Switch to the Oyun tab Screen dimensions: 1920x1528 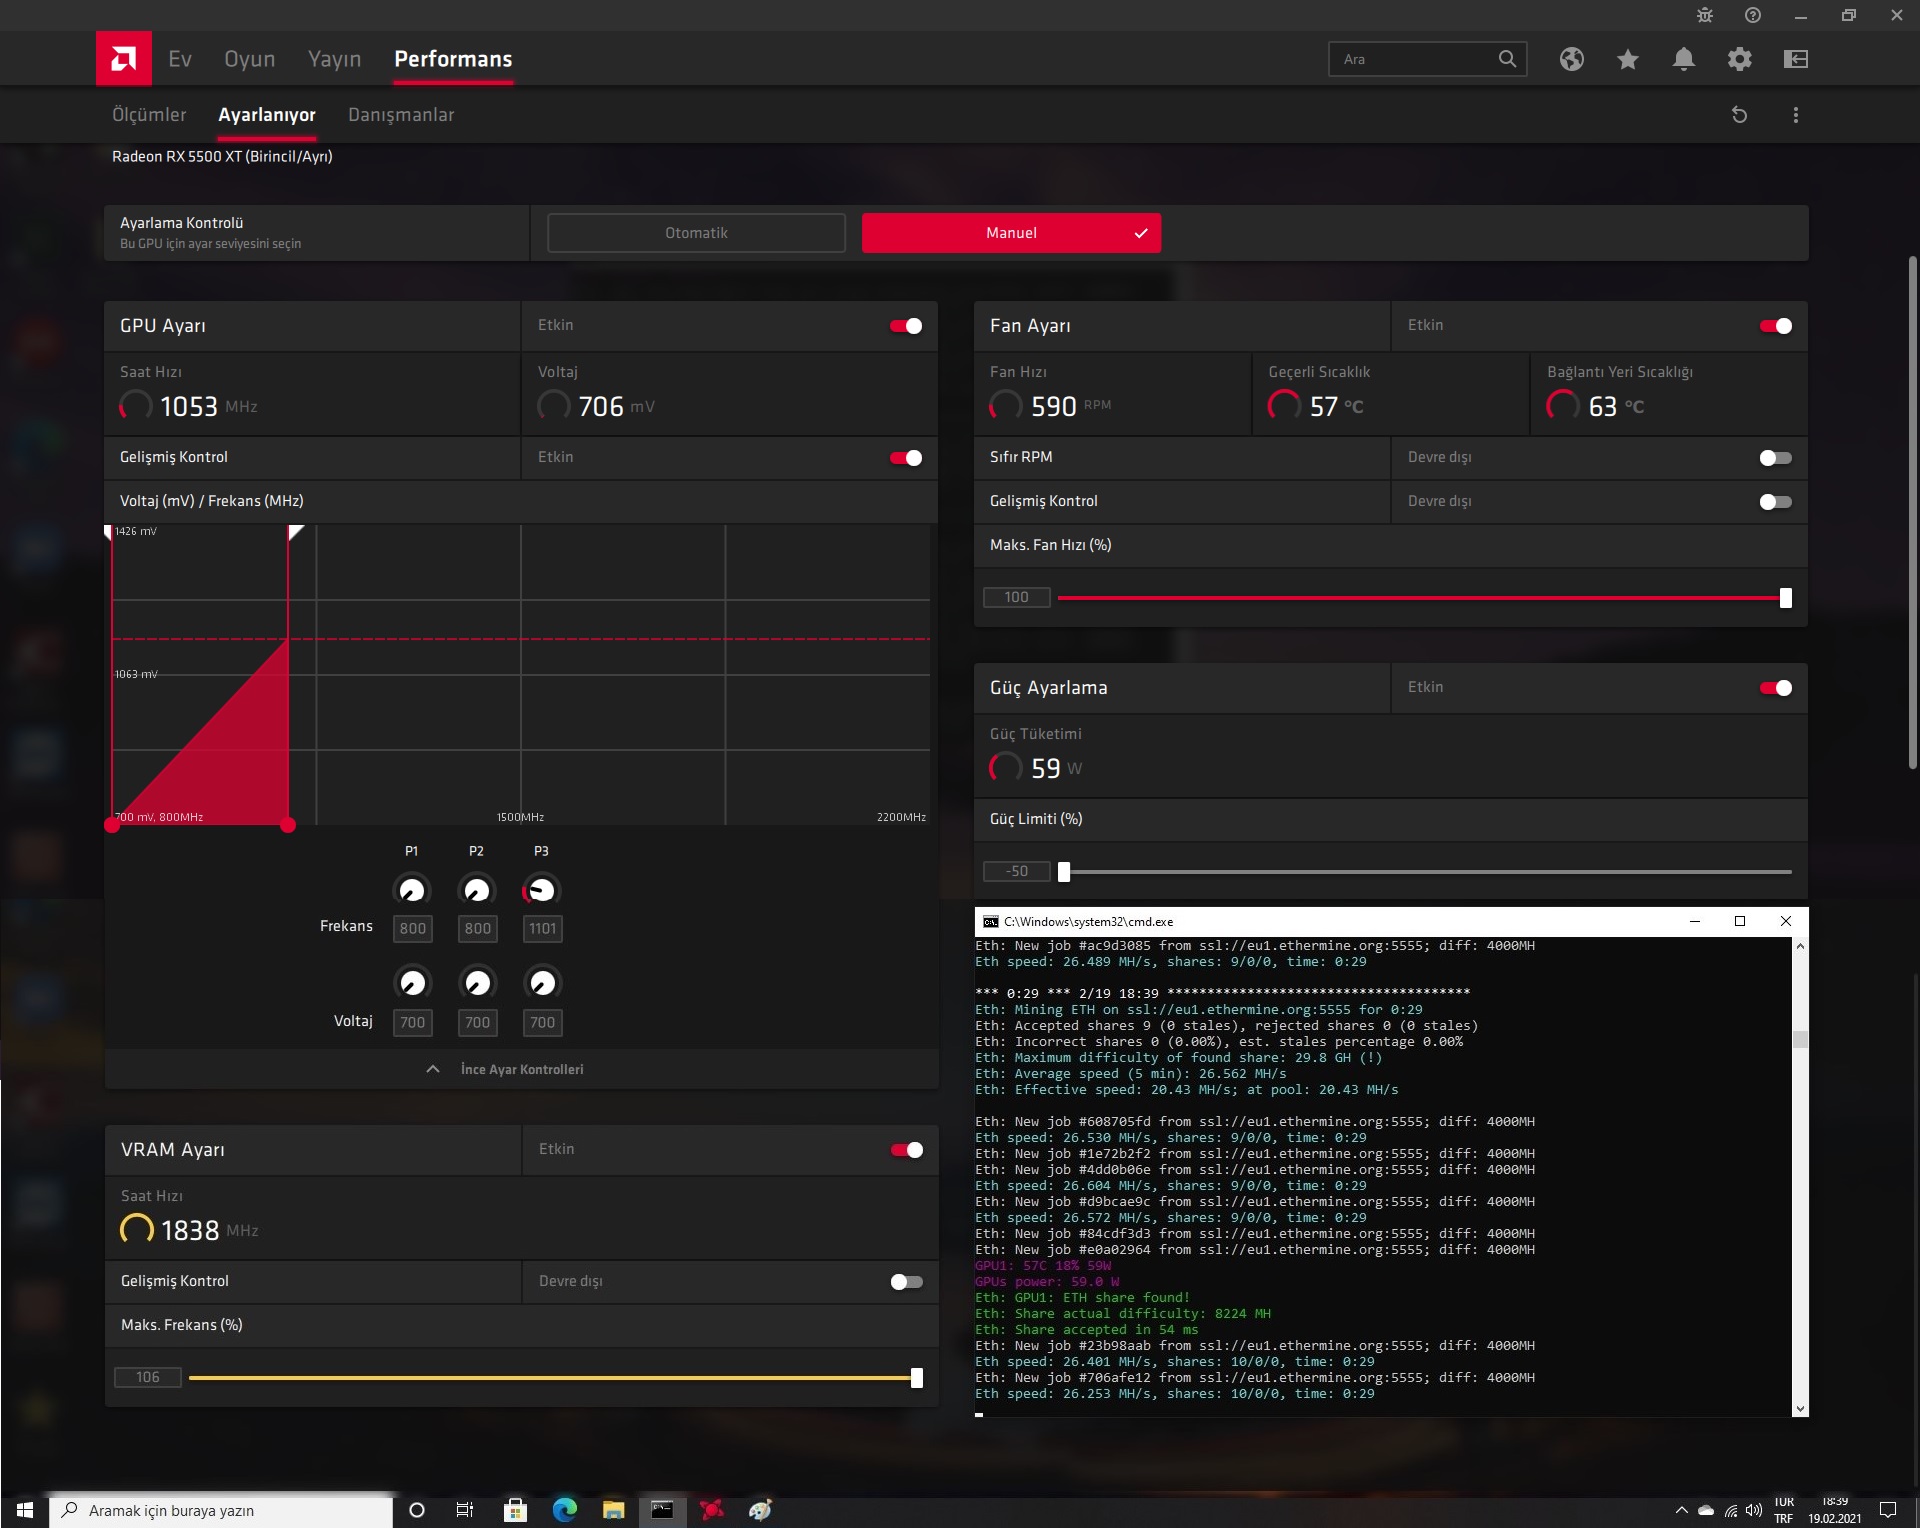click(249, 59)
